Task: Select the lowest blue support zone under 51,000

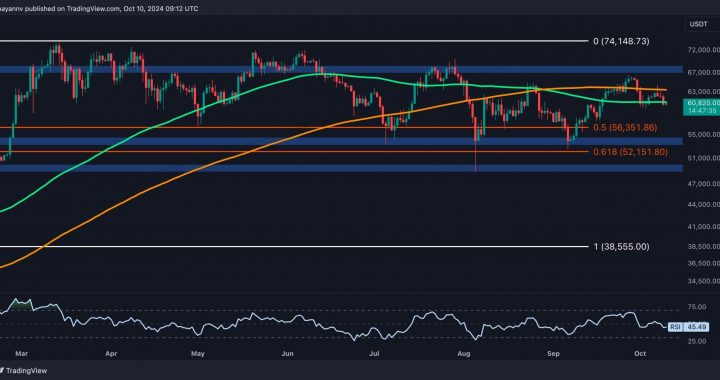Action: (x=341, y=168)
